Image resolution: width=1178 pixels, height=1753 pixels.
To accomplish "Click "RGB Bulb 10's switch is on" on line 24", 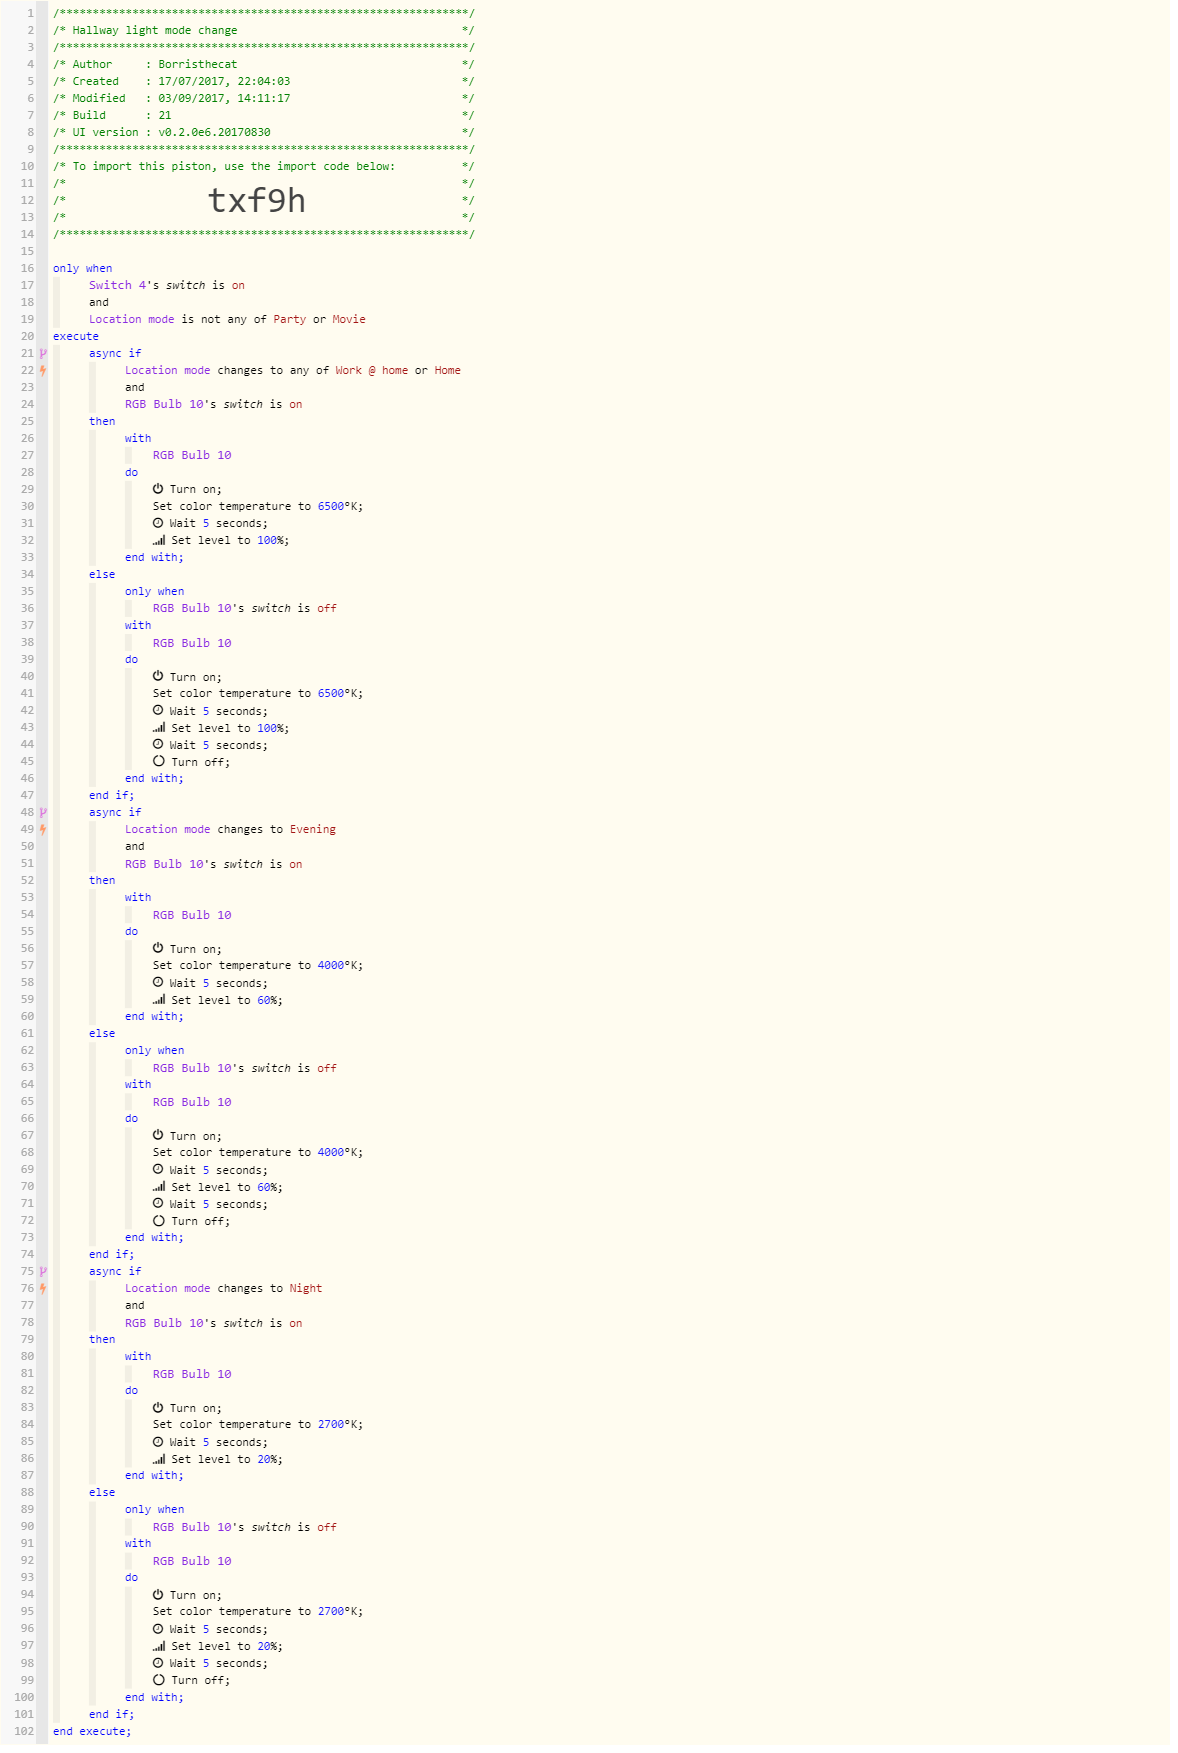I will point(214,404).
